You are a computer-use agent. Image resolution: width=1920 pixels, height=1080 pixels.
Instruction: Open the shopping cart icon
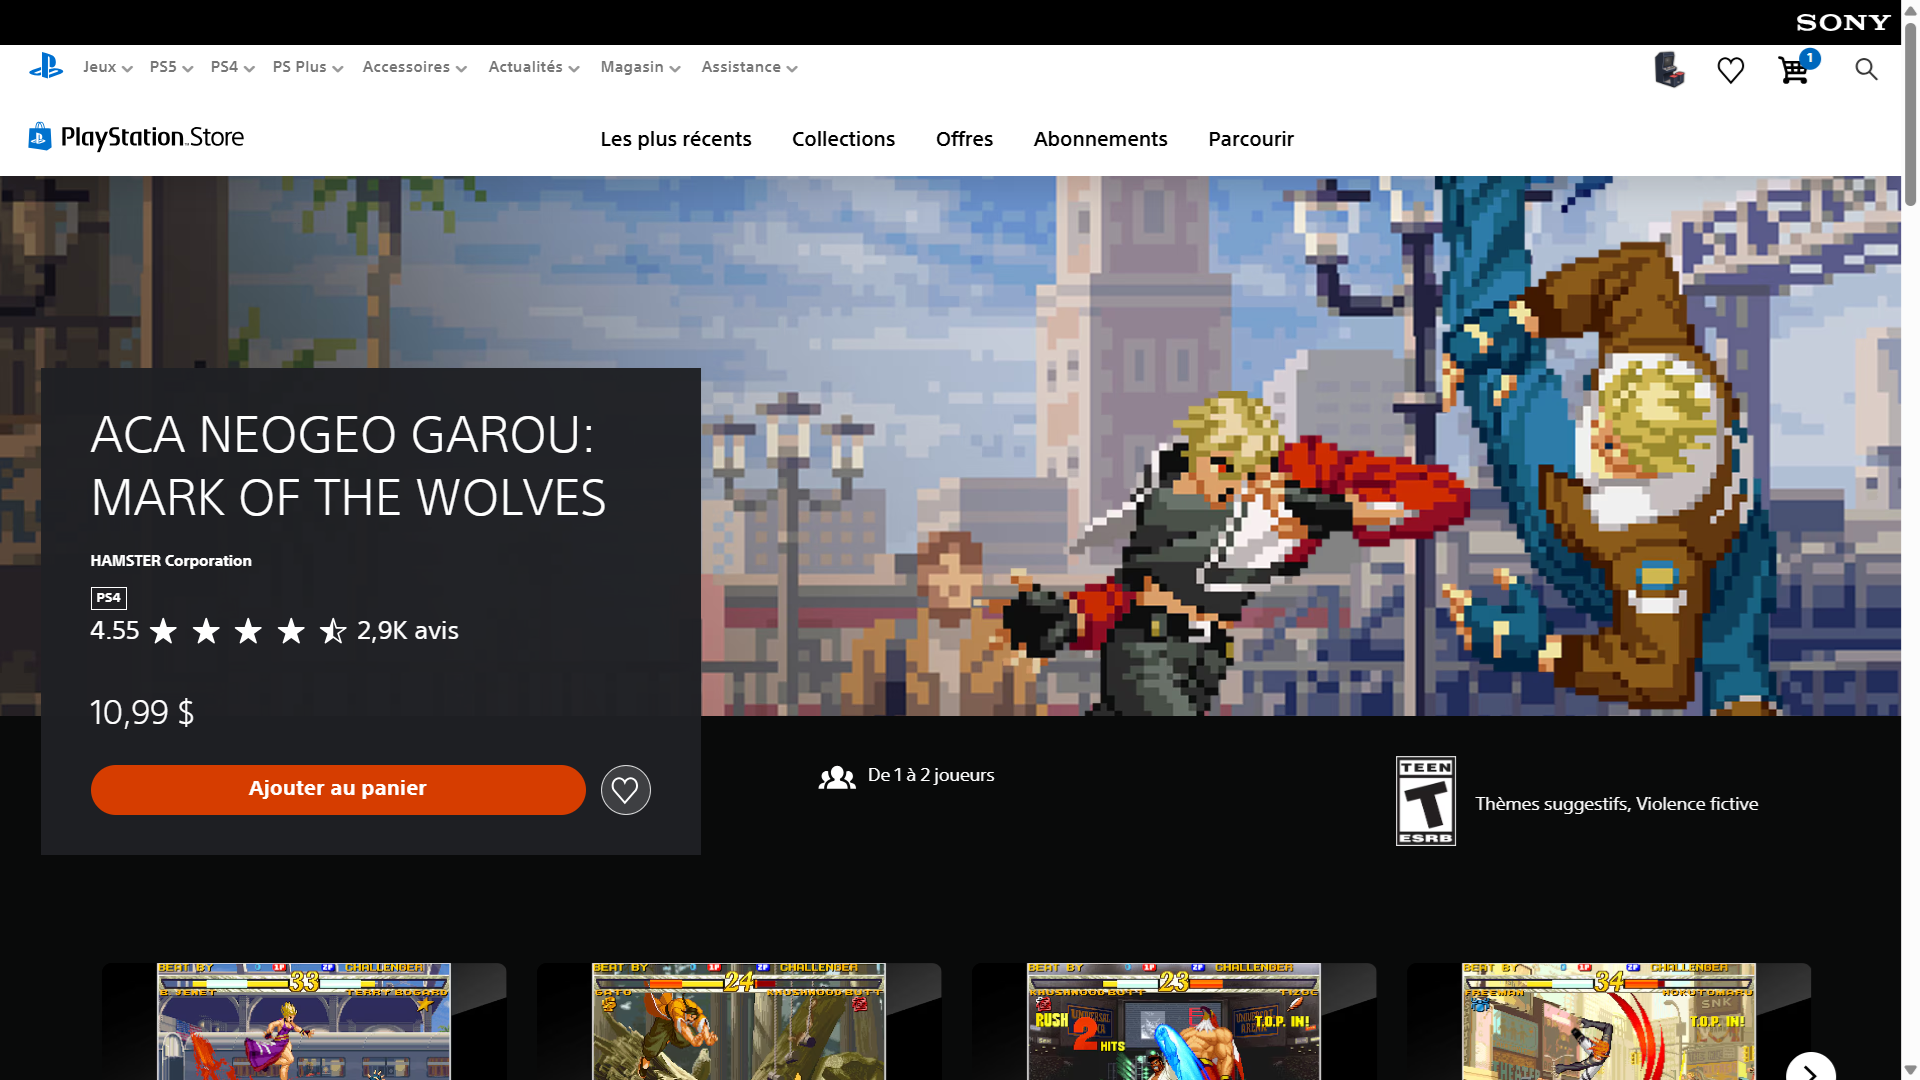click(1793, 70)
